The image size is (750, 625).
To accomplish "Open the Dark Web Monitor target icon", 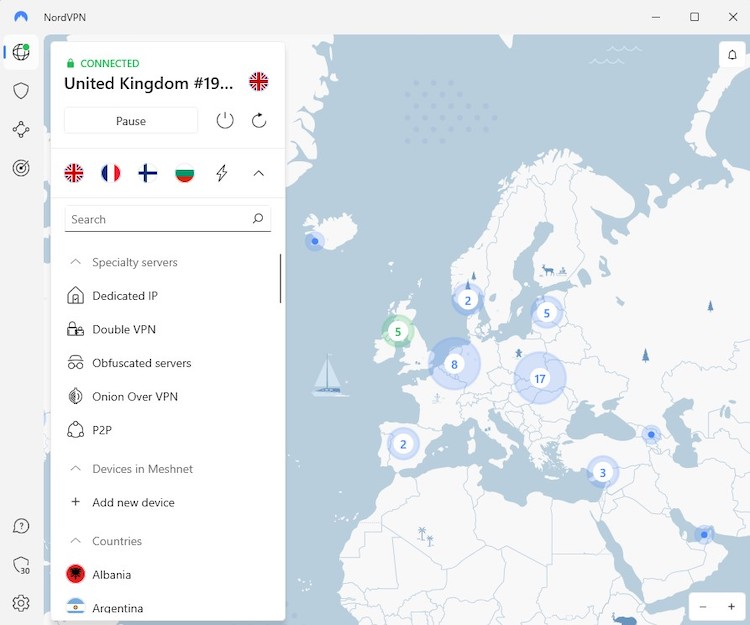I will click(x=21, y=168).
